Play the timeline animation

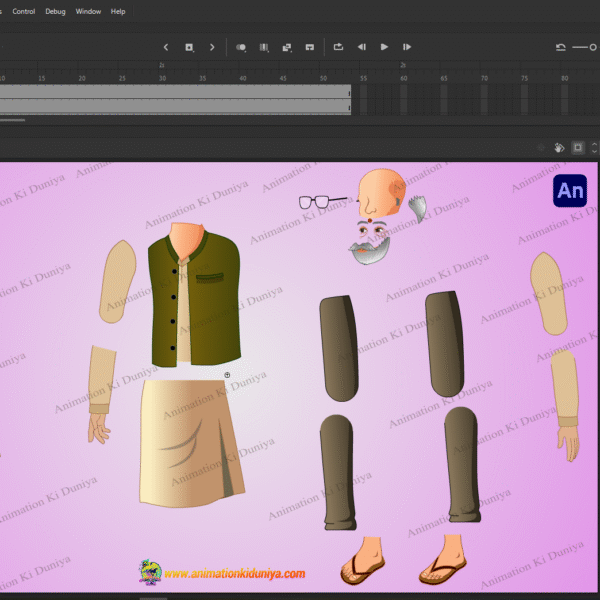(384, 47)
